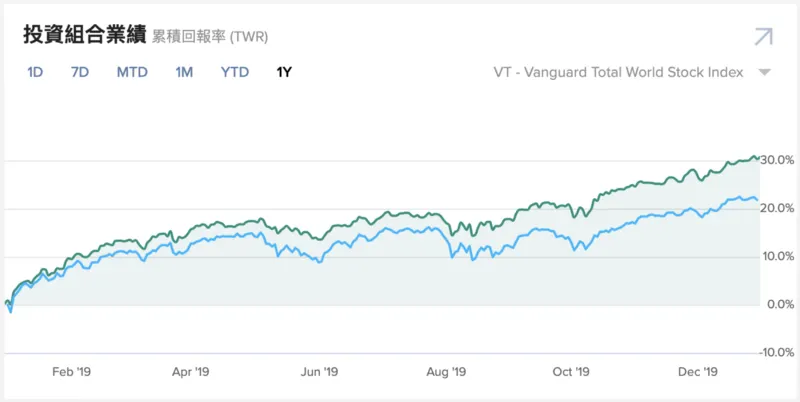Click the Aug '19 x-axis label

[446, 371]
